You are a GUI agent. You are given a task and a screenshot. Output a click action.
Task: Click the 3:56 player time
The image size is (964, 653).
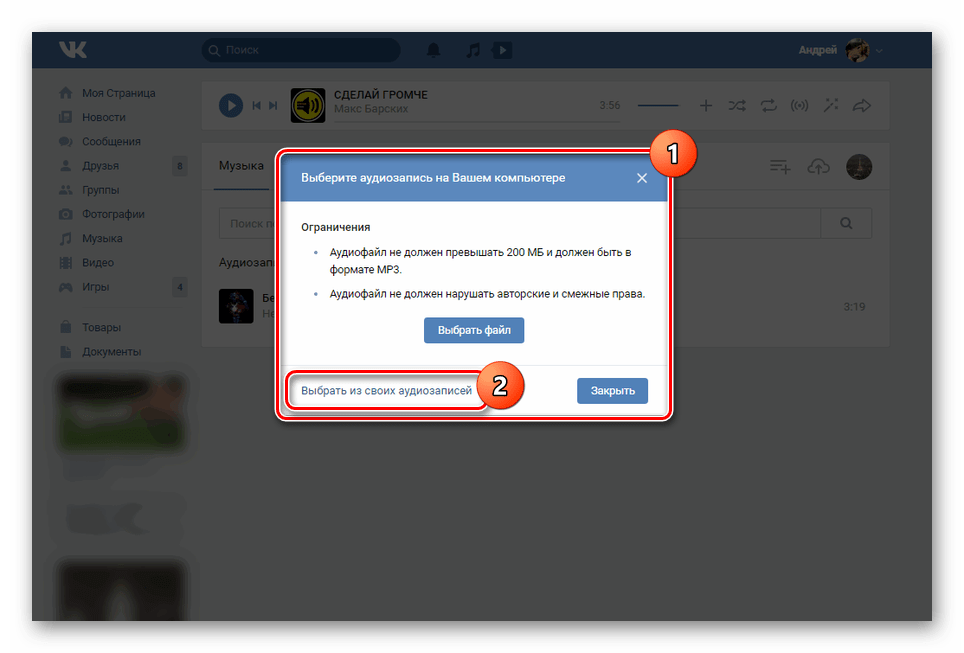[609, 106]
